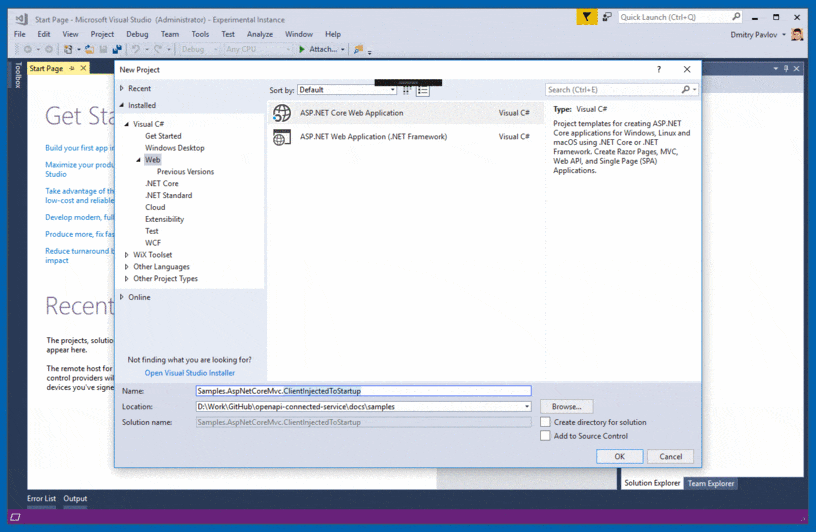Switch to the Team Explorer tab

(711, 484)
